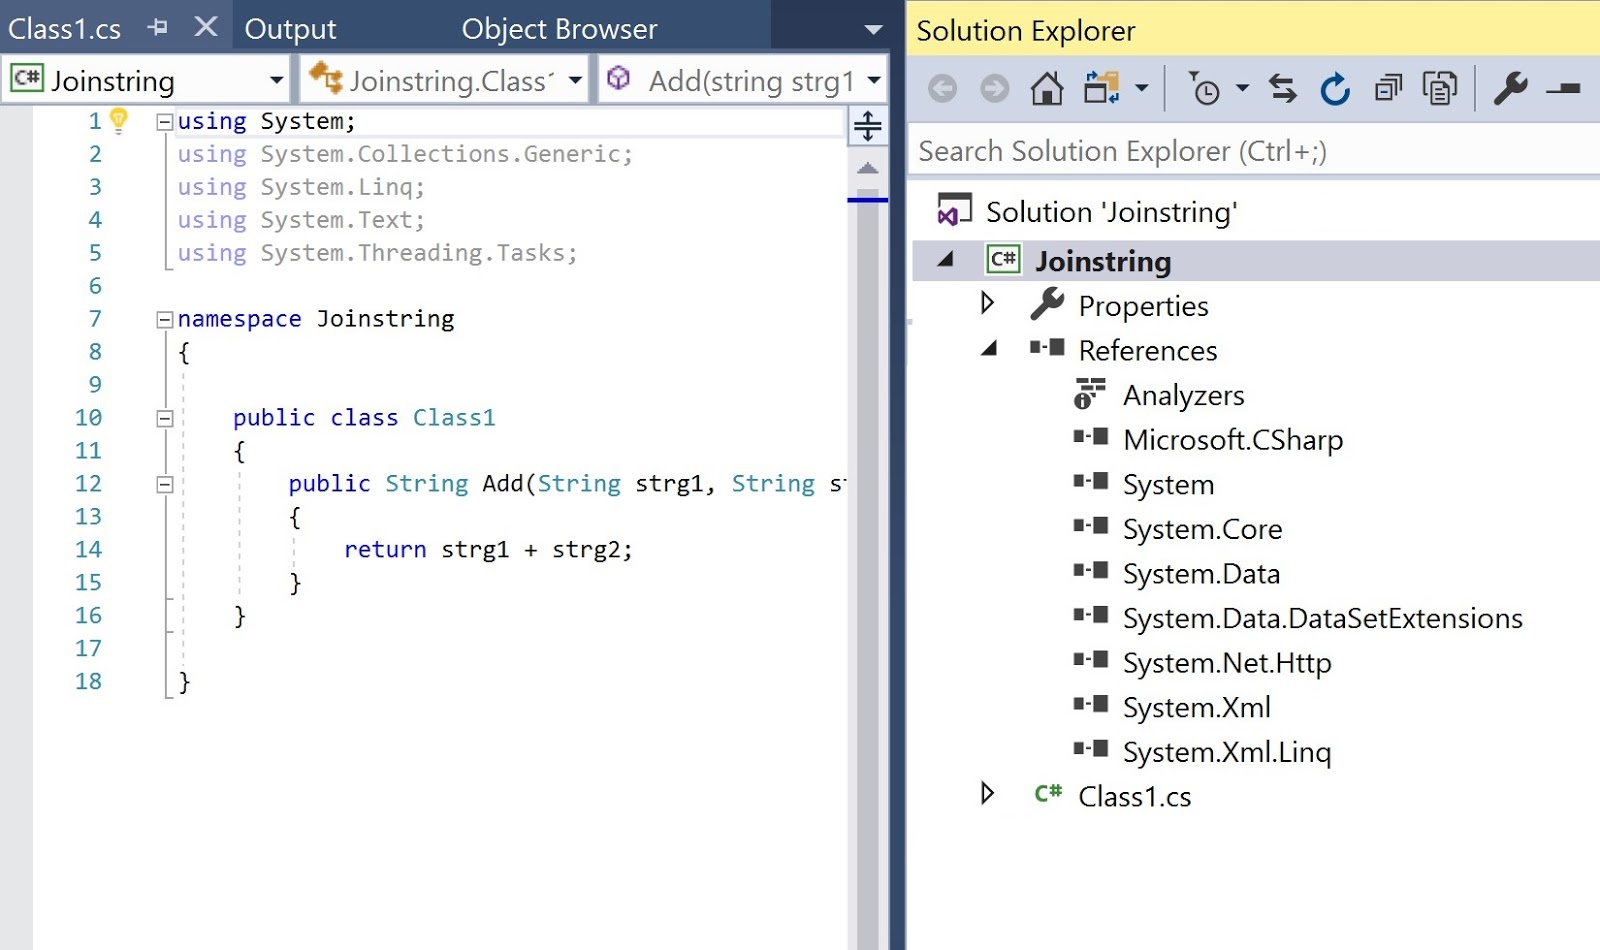Click the Home icon in Solution Explorer
Viewport: 1600px width, 950px height.
(1047, 88)
